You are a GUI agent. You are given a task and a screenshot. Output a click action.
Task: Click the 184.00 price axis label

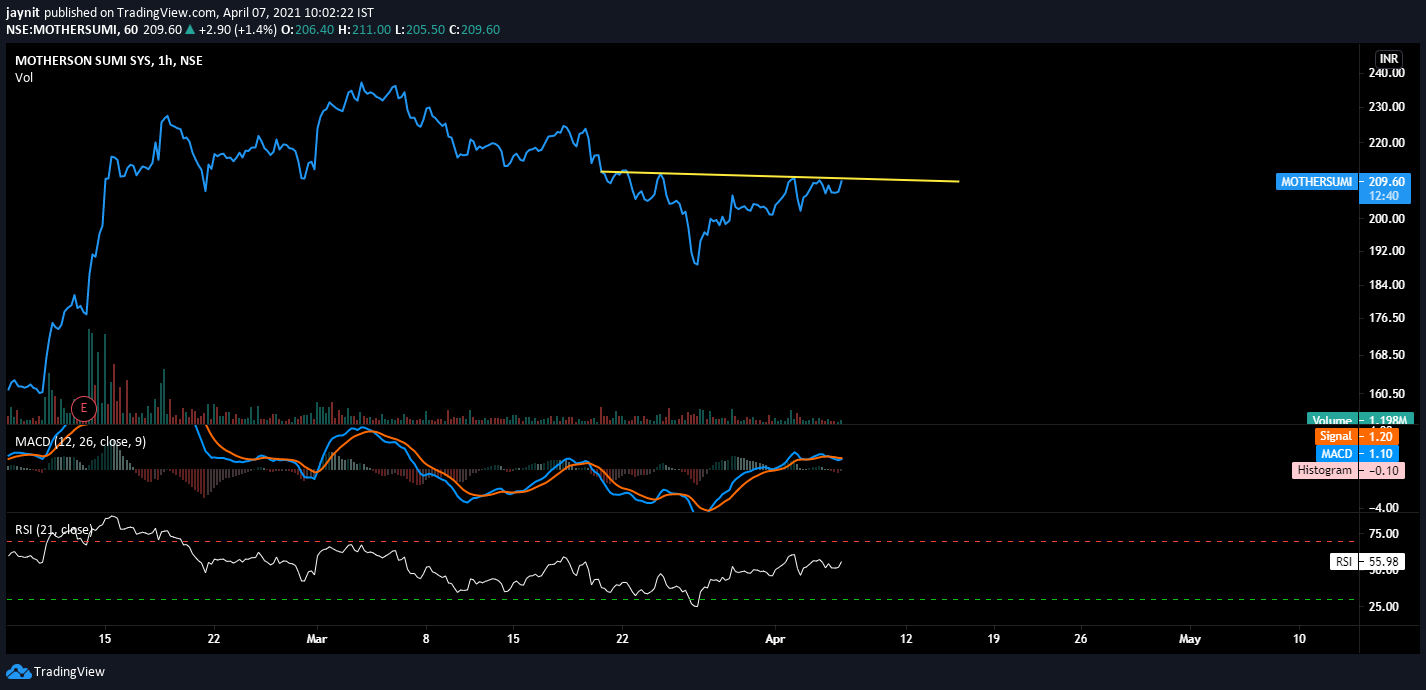click(1387, 285)
